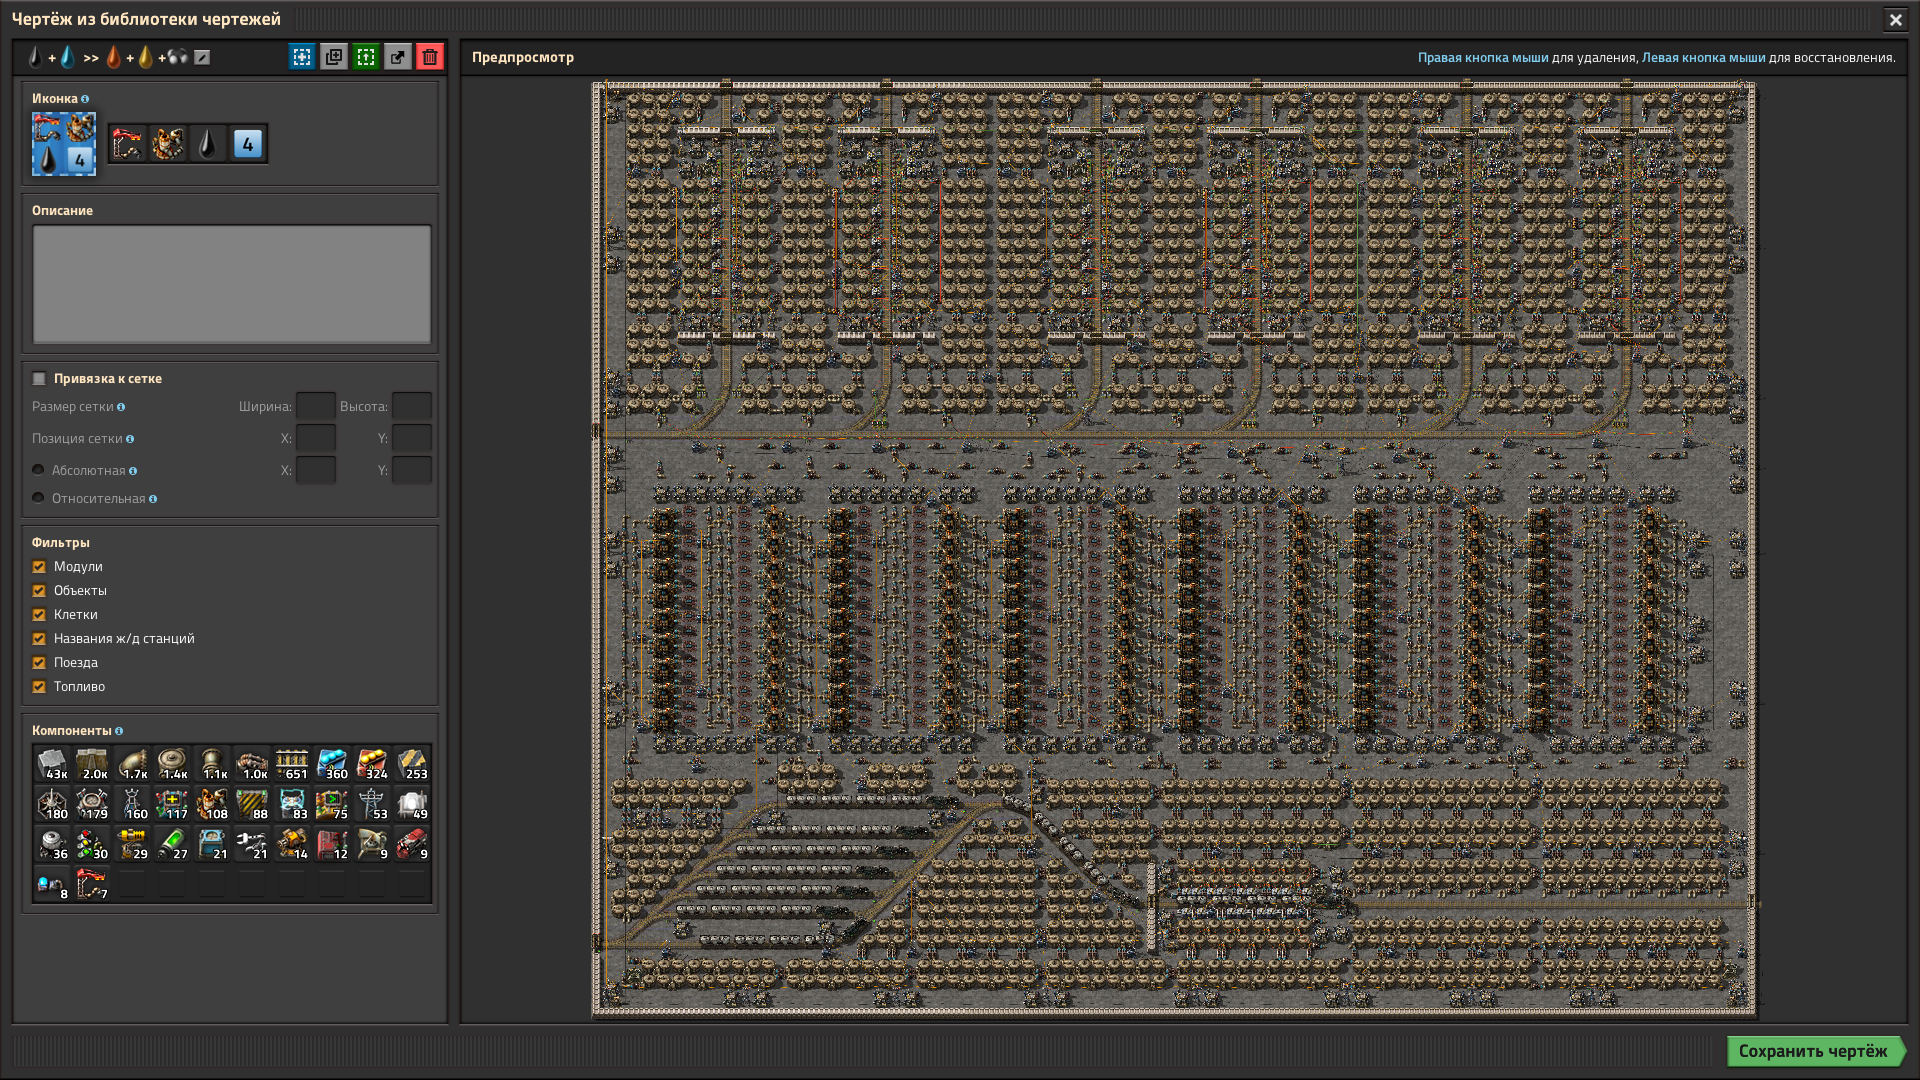
Task: Click Позиция сетки X input field
Action: [316, 439]
